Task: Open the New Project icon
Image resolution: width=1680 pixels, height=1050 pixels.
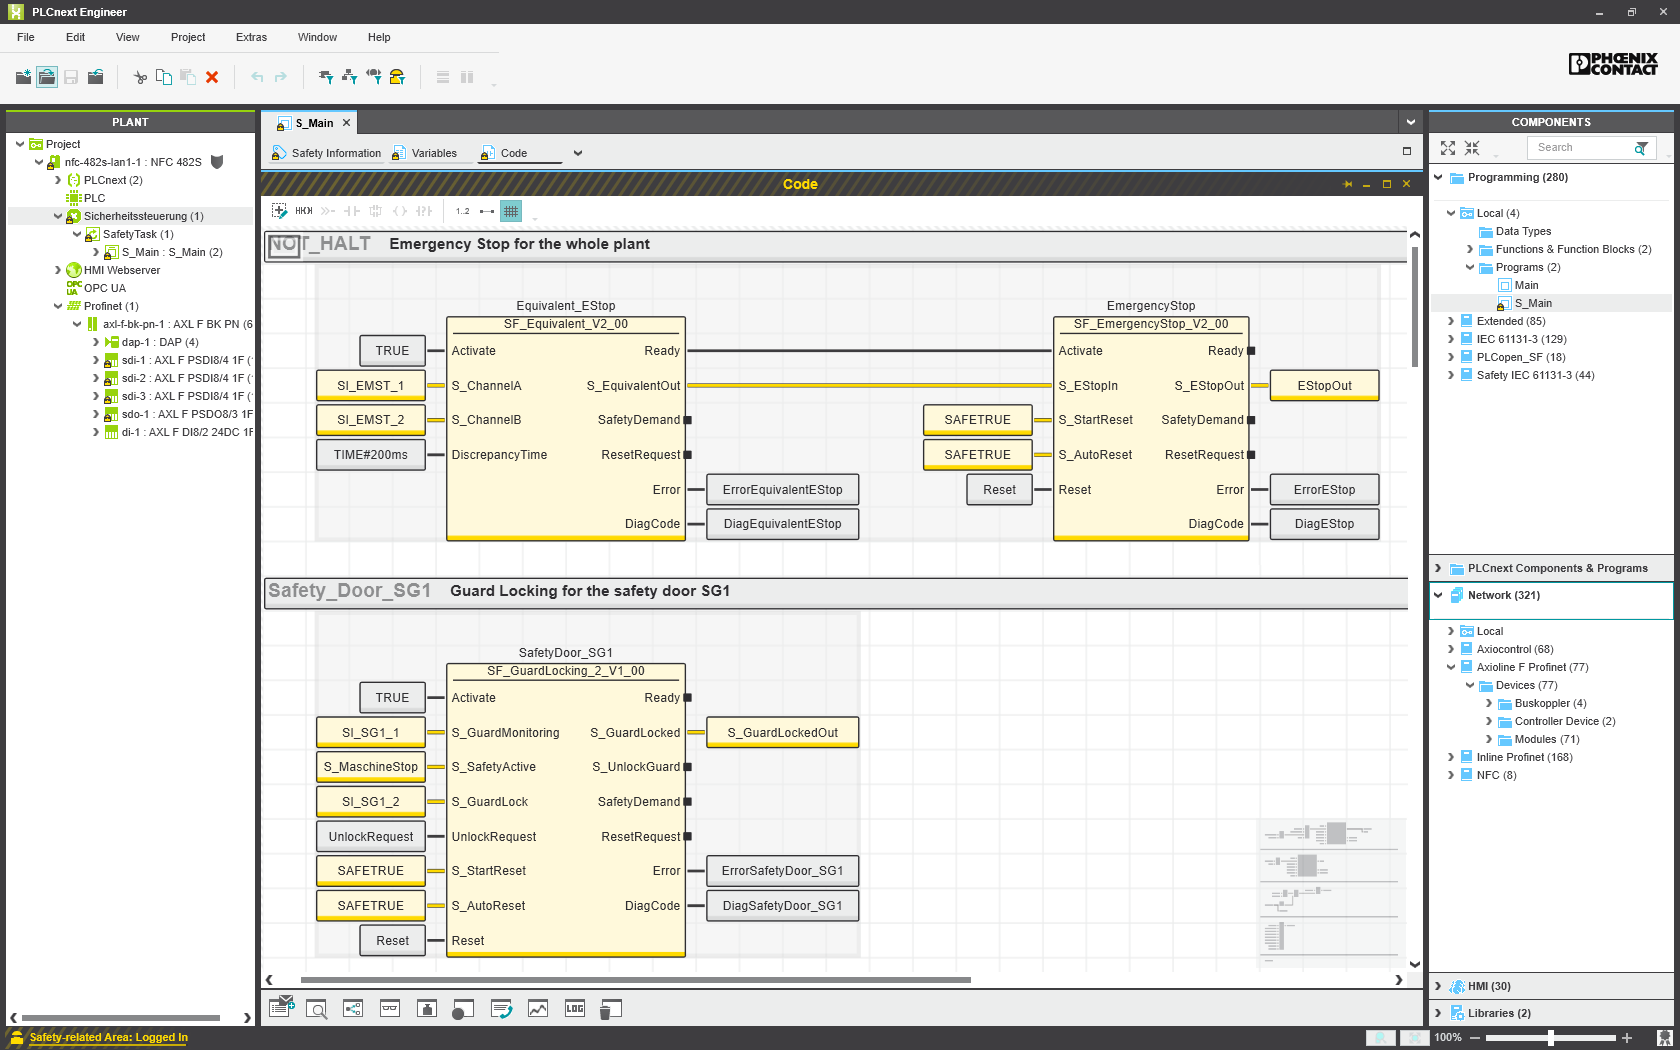Action: coord(22,77)
